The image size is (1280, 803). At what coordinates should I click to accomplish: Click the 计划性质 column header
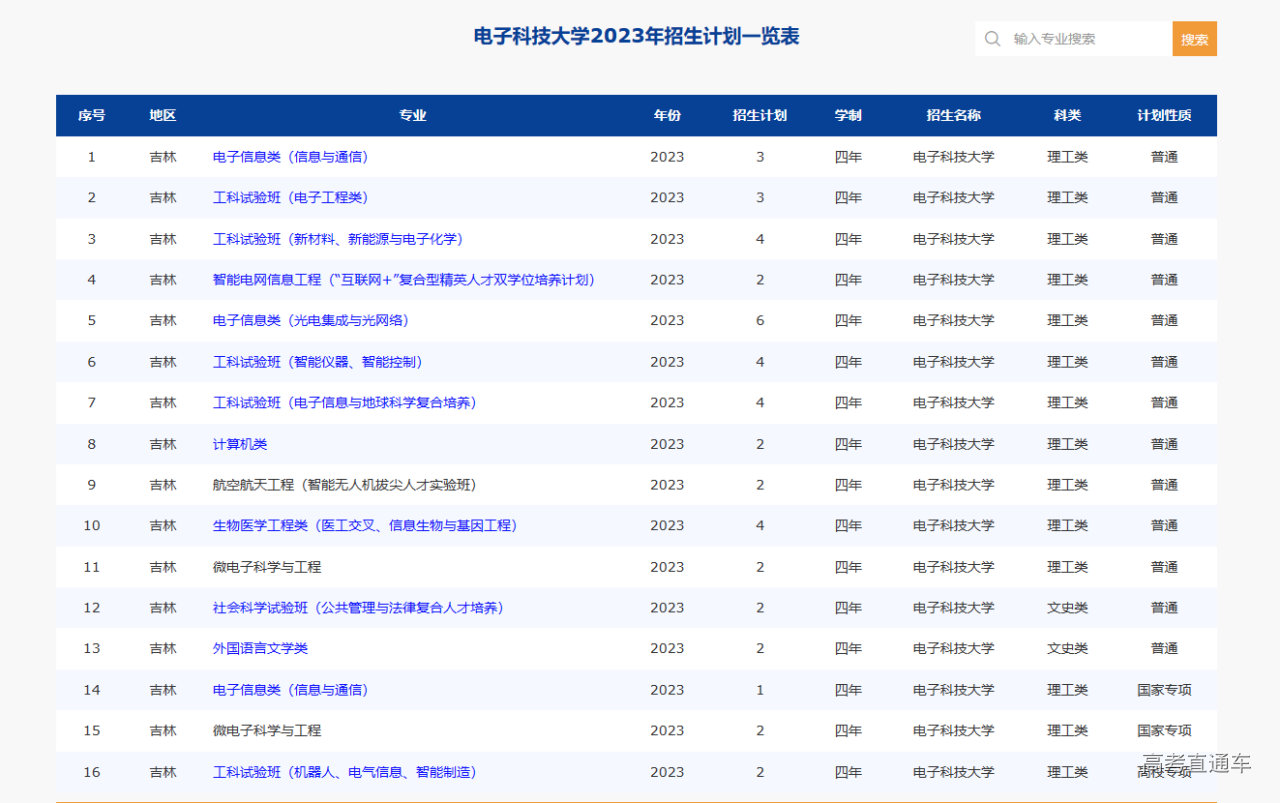click(1165, 115)
